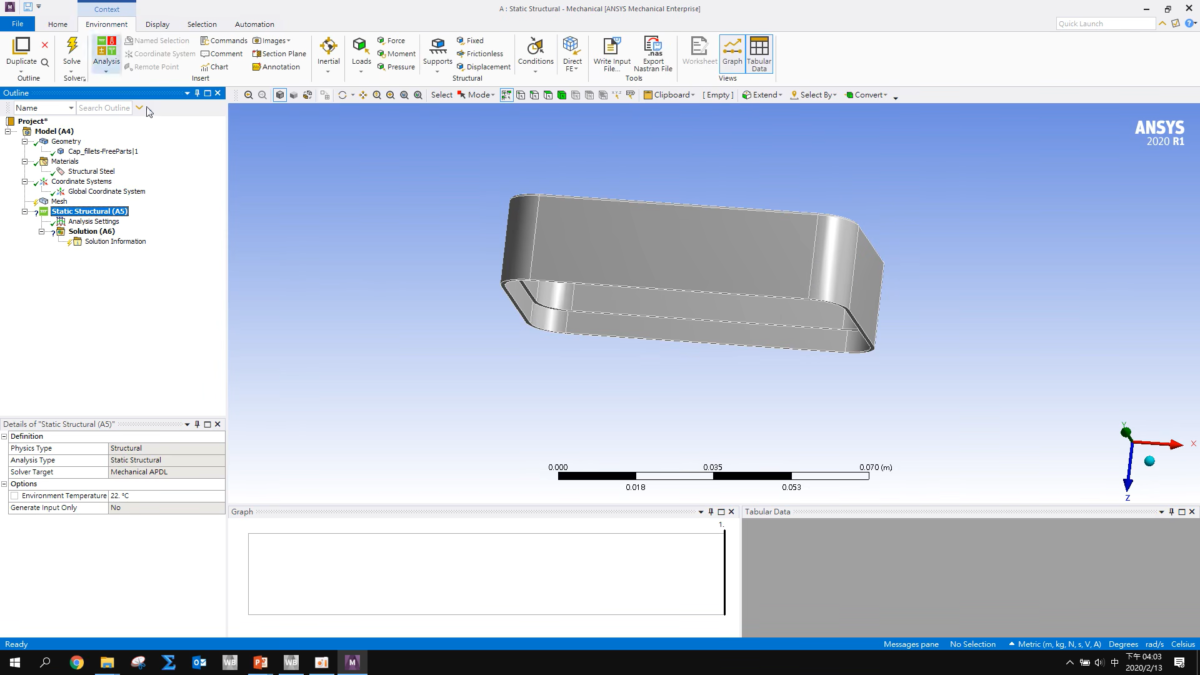1200x675 pixels.
Task: Open the Mode selection dropdown
Action: click(476, 95)
